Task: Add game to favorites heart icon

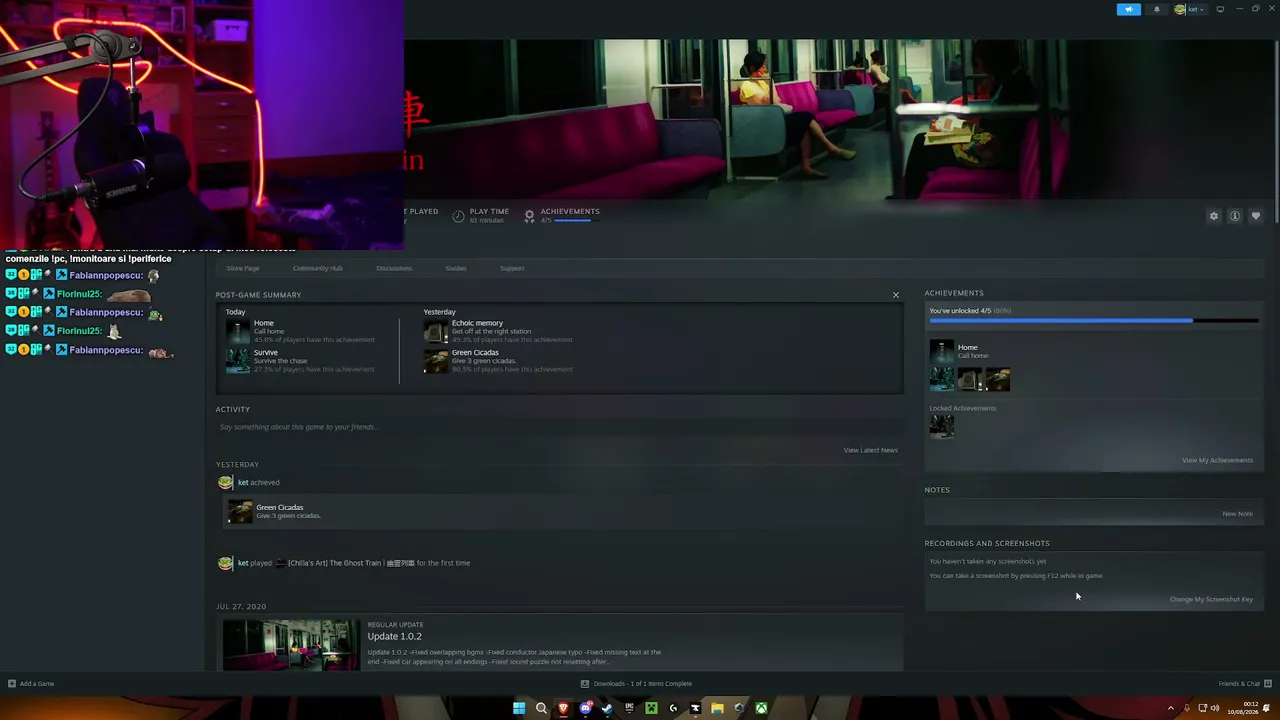Action: pos(1256,216)
